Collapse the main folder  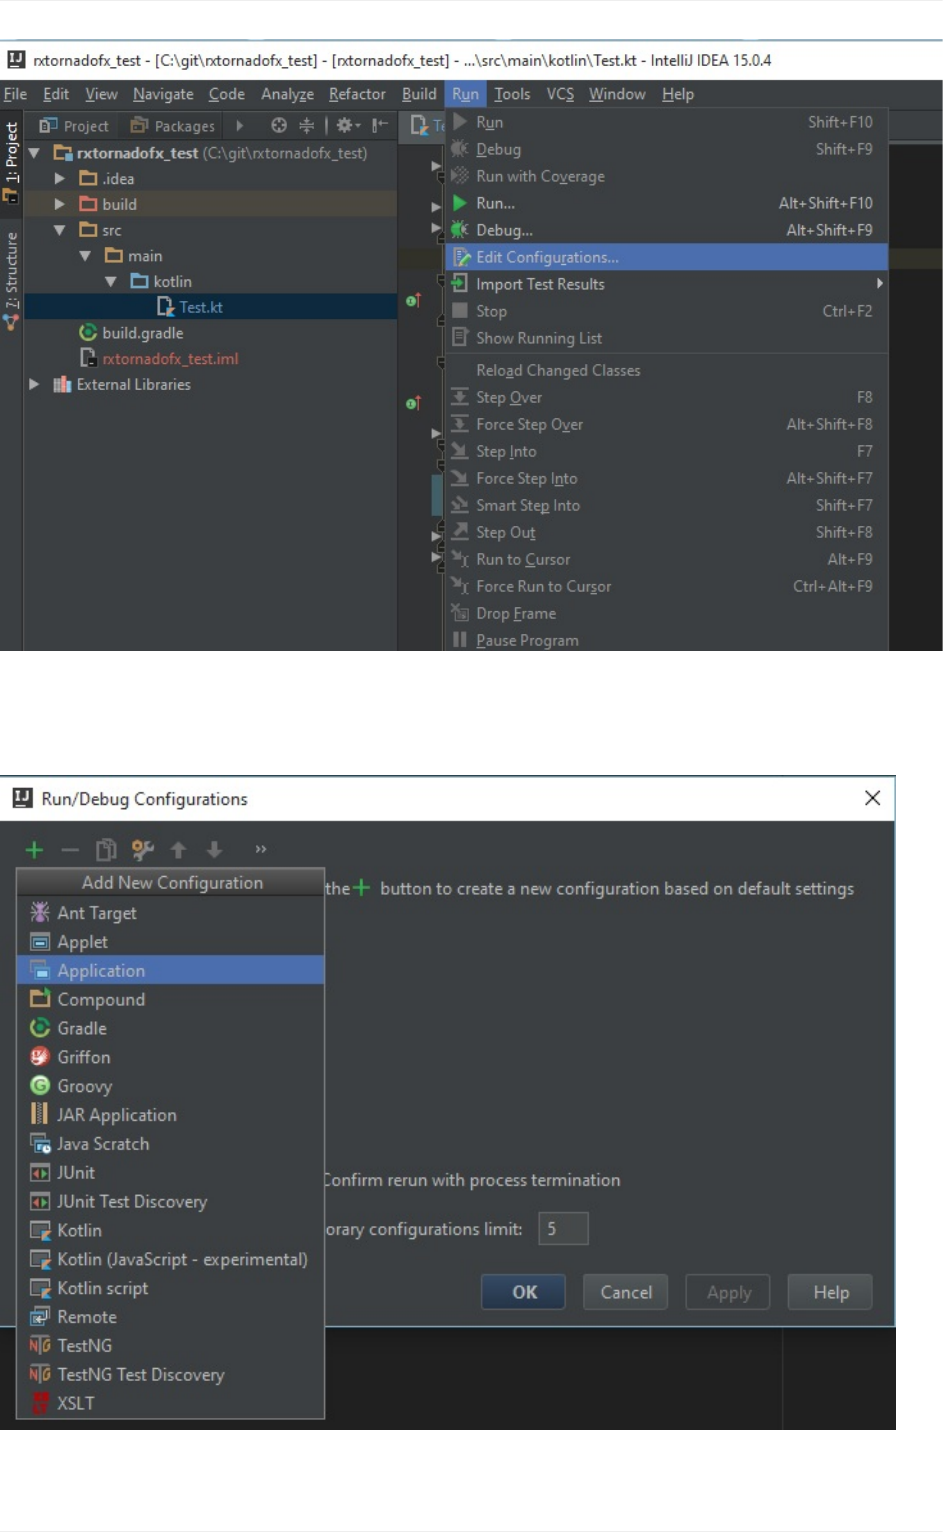pyautogui.click(x=86, y=256)
